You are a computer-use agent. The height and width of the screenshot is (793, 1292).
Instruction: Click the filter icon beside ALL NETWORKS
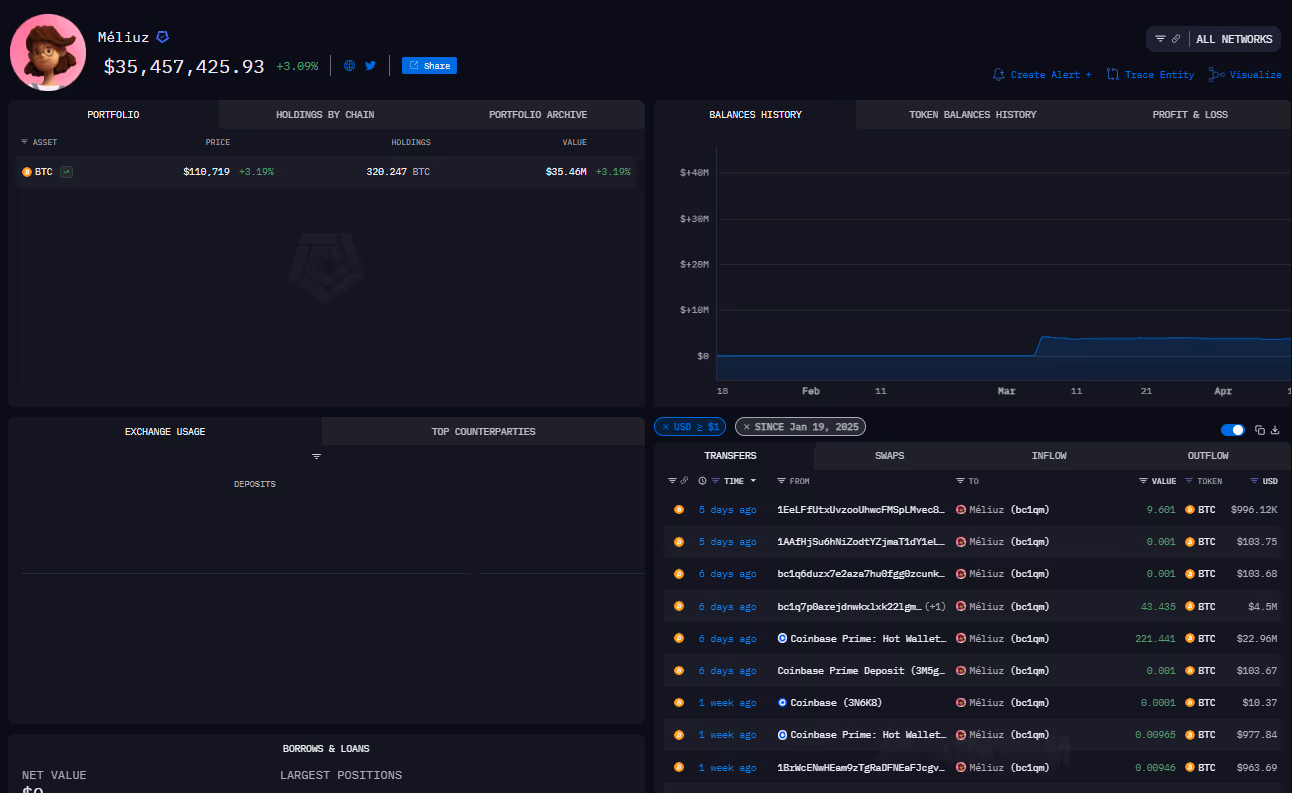(1160, 39)
